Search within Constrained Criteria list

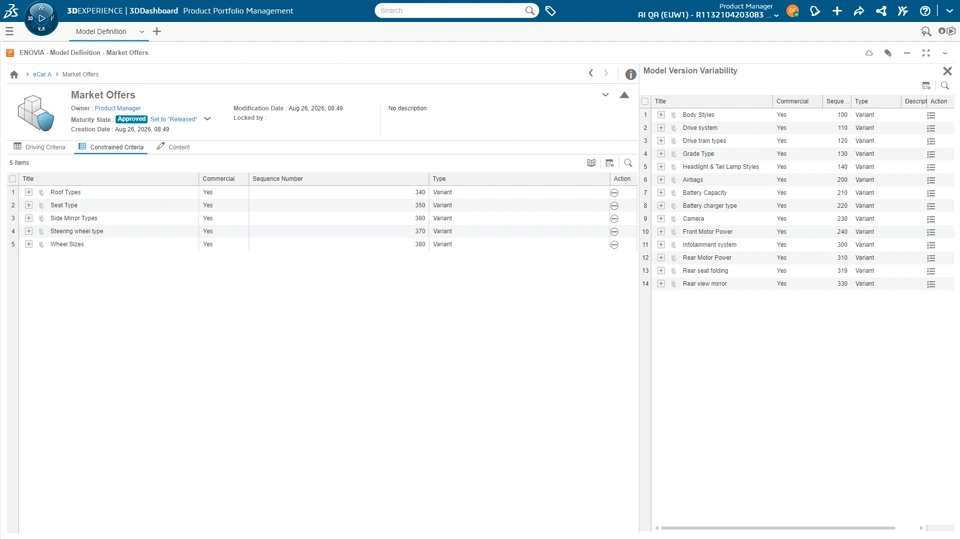coord(628,163)
